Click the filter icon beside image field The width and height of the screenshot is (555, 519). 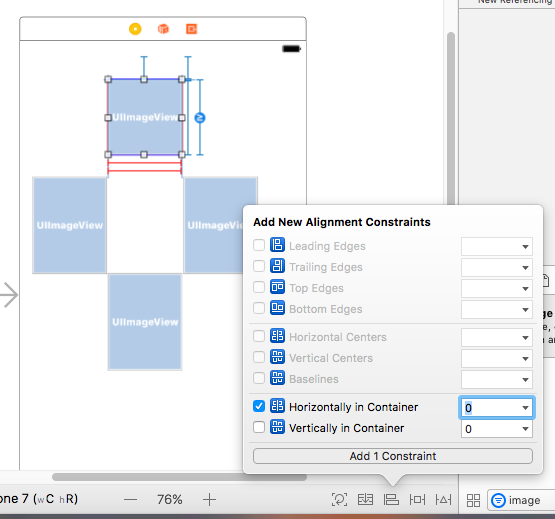498,500
